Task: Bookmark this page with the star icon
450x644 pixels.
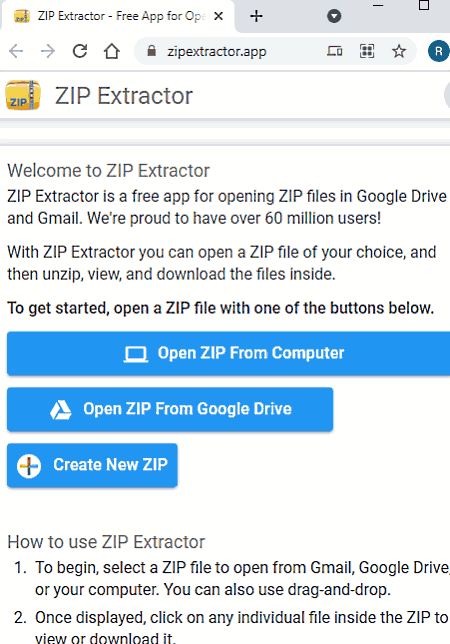Action: click(399, 51)
